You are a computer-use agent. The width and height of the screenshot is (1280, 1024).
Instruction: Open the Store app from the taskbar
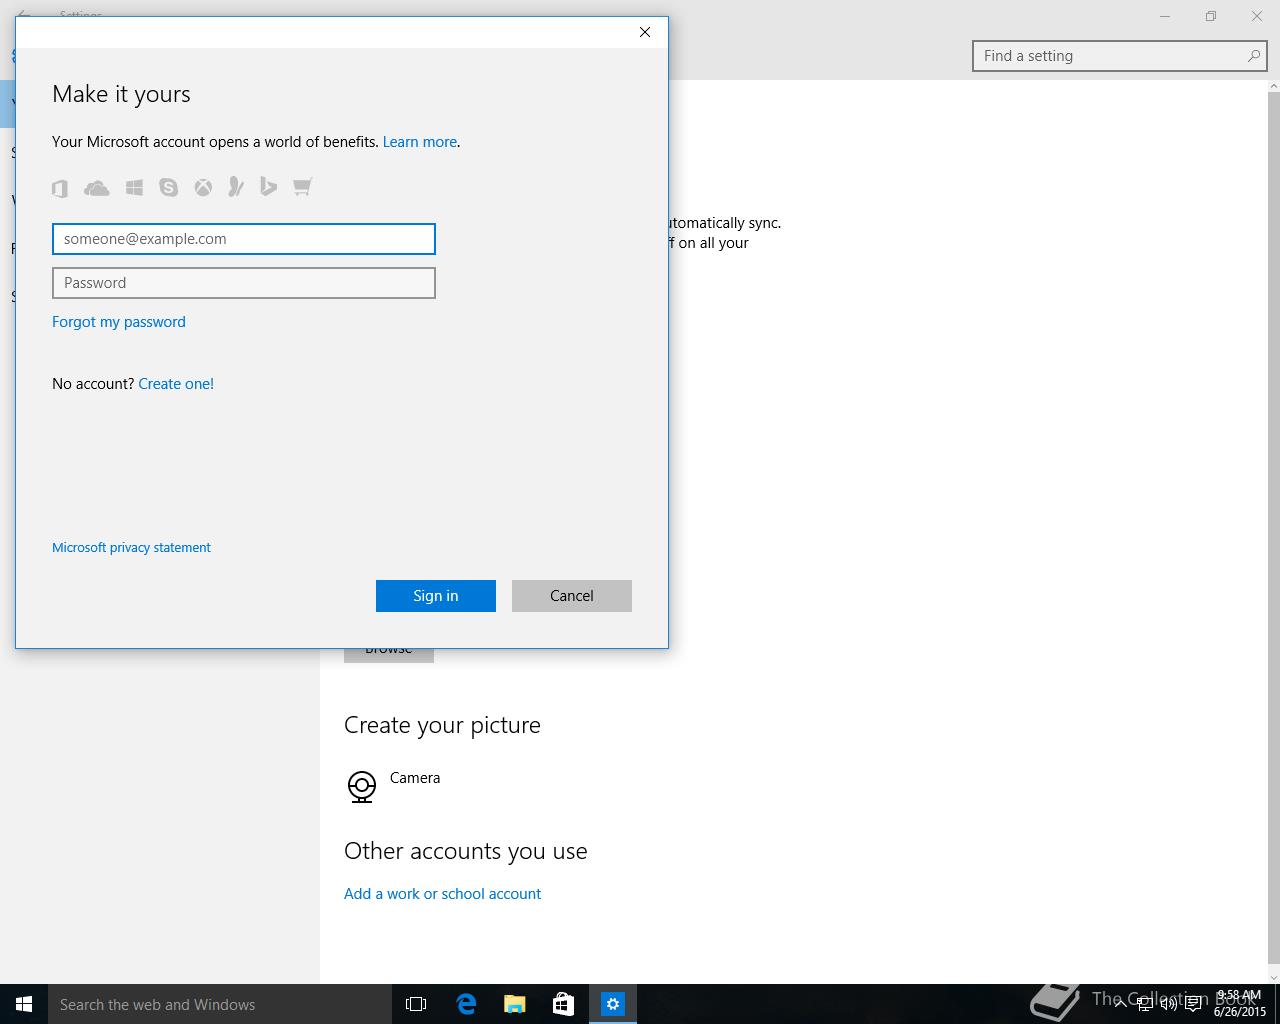(x=563, y=1004)
